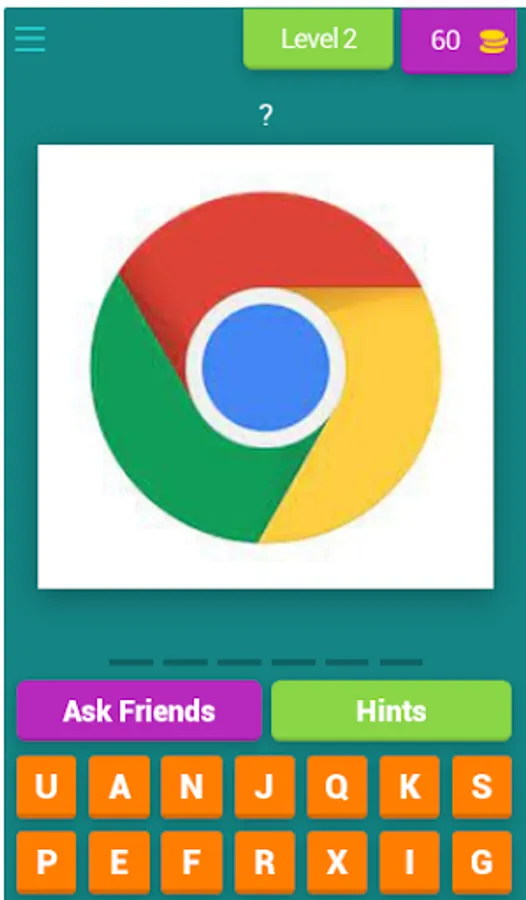Viewport: 526px width, 900px height.
Task: Select the letter P tile
Action: (46, 862)
